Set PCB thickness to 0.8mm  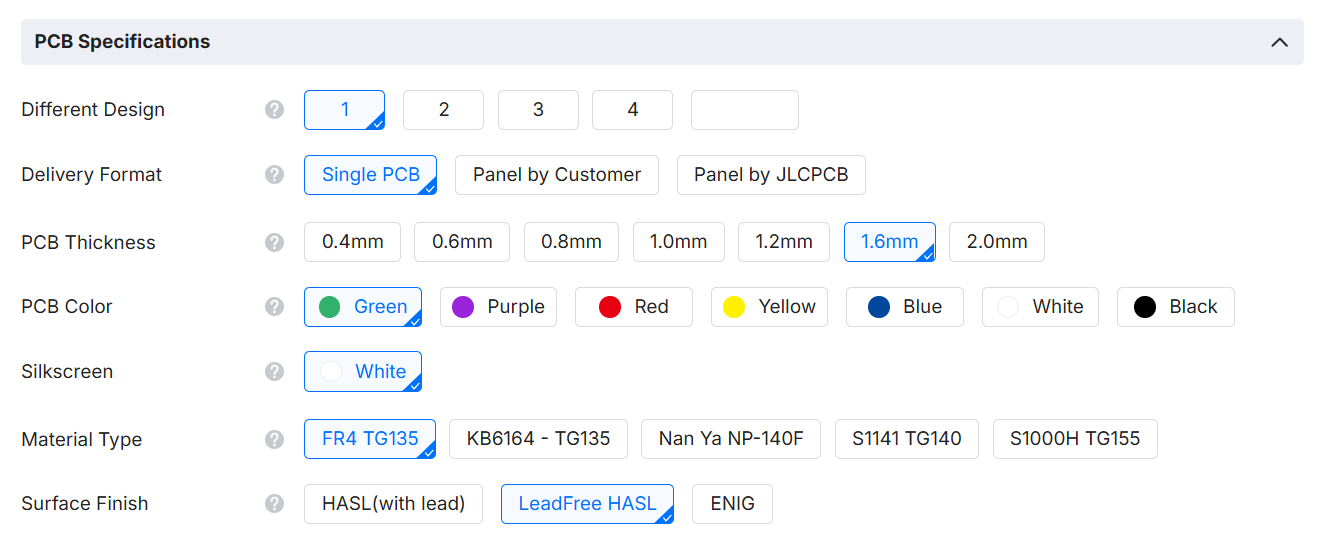point(571,242)
